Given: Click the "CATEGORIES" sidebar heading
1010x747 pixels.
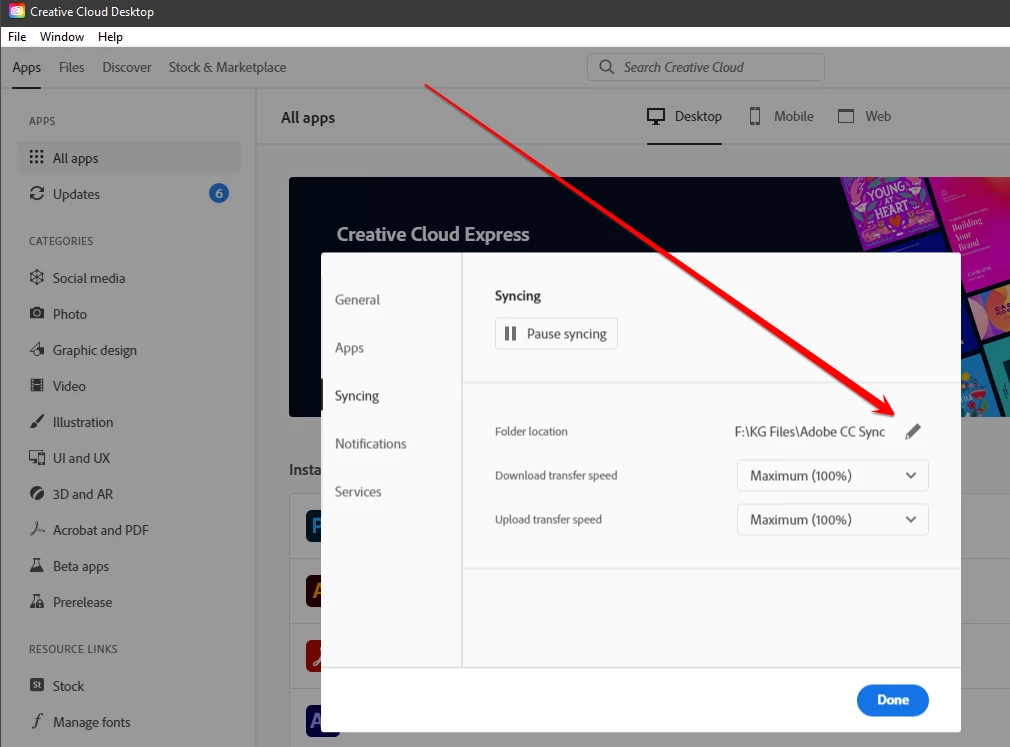Looking at the screenshot, I should coord(61,241).
